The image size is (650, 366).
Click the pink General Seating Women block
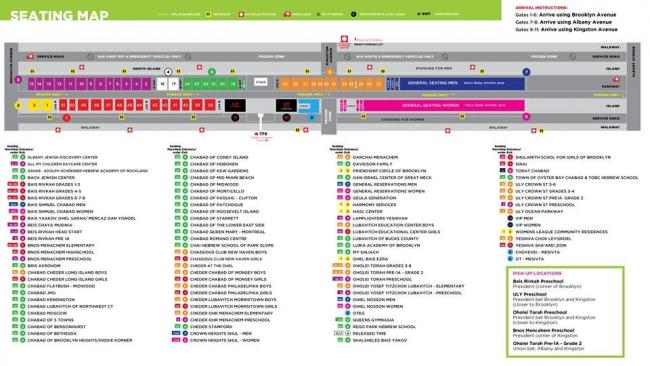click(444, 105)
